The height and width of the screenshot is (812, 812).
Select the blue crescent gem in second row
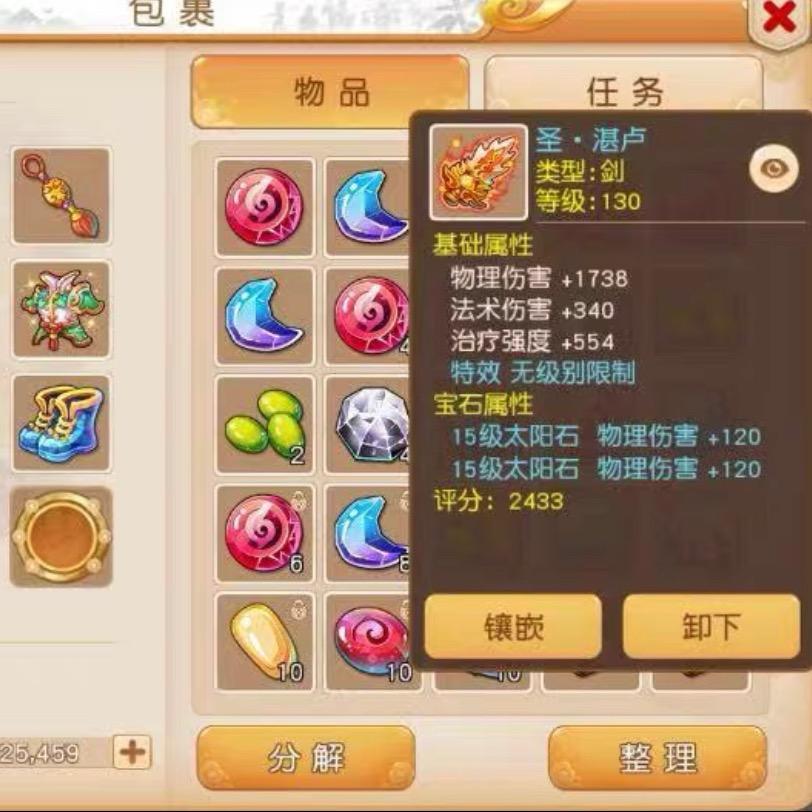point(265,316)
